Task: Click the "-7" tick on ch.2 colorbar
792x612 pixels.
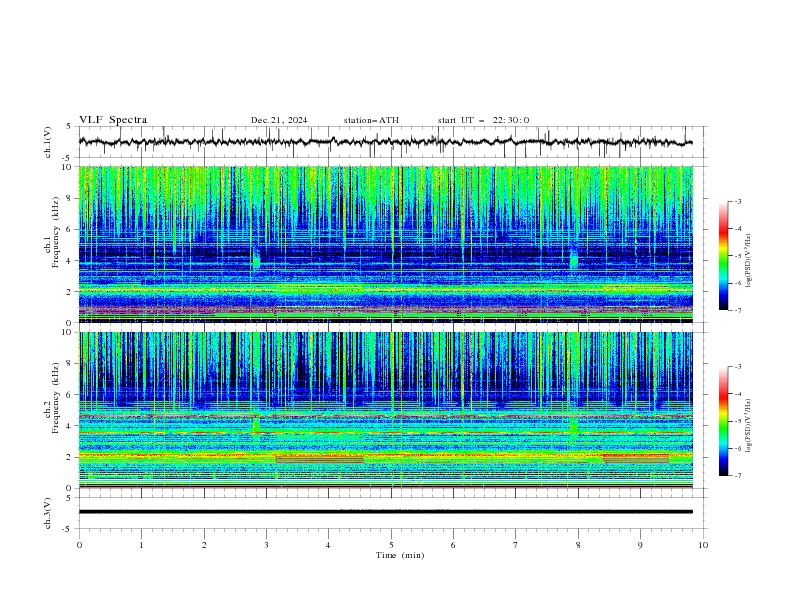Action: tap(737, 476)
